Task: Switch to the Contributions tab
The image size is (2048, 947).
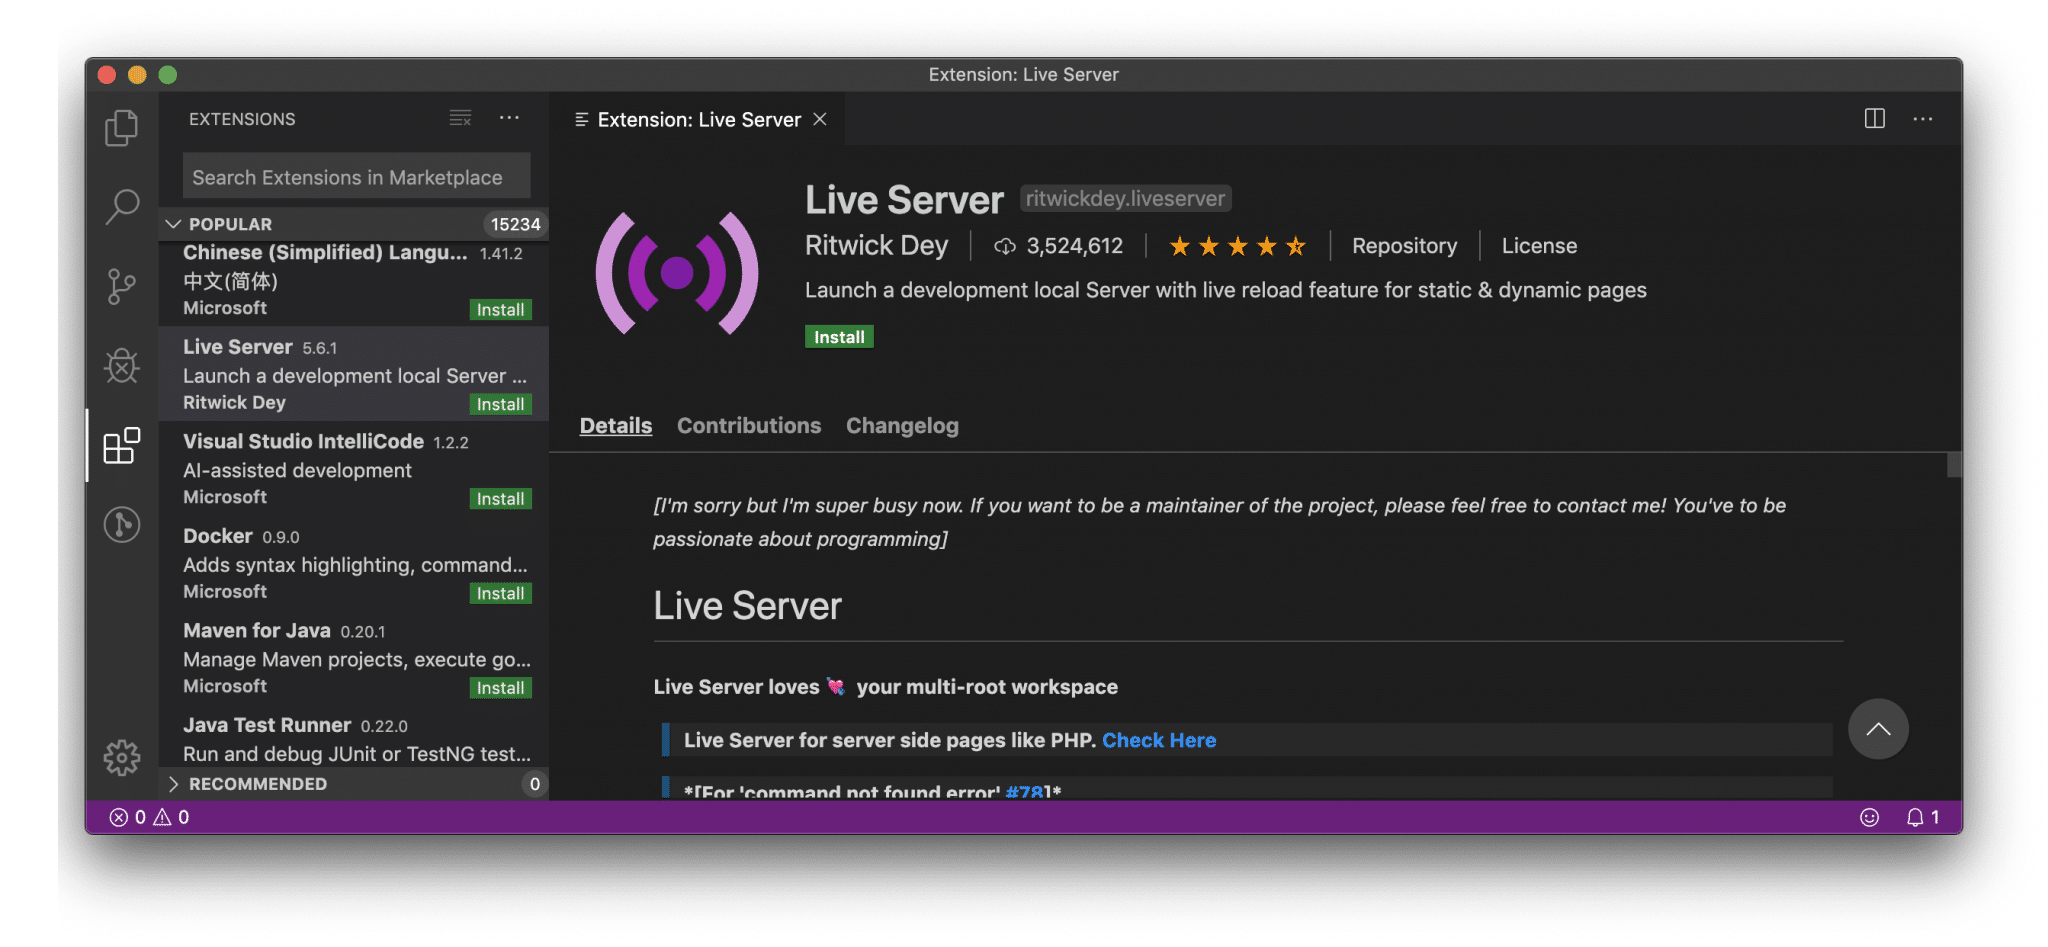Action: 749,426
